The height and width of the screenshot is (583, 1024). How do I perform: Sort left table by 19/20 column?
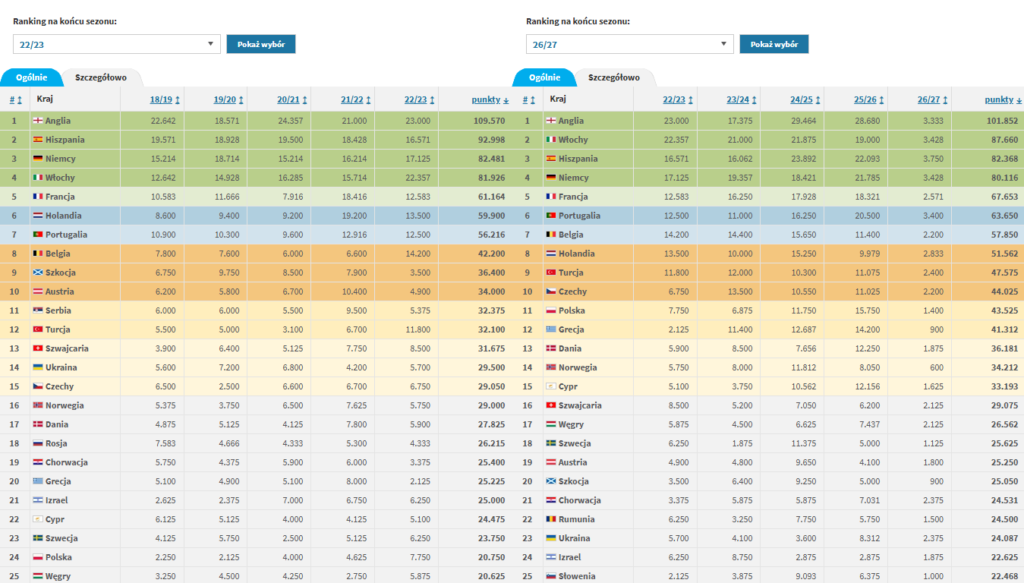[x=228, y=100]
